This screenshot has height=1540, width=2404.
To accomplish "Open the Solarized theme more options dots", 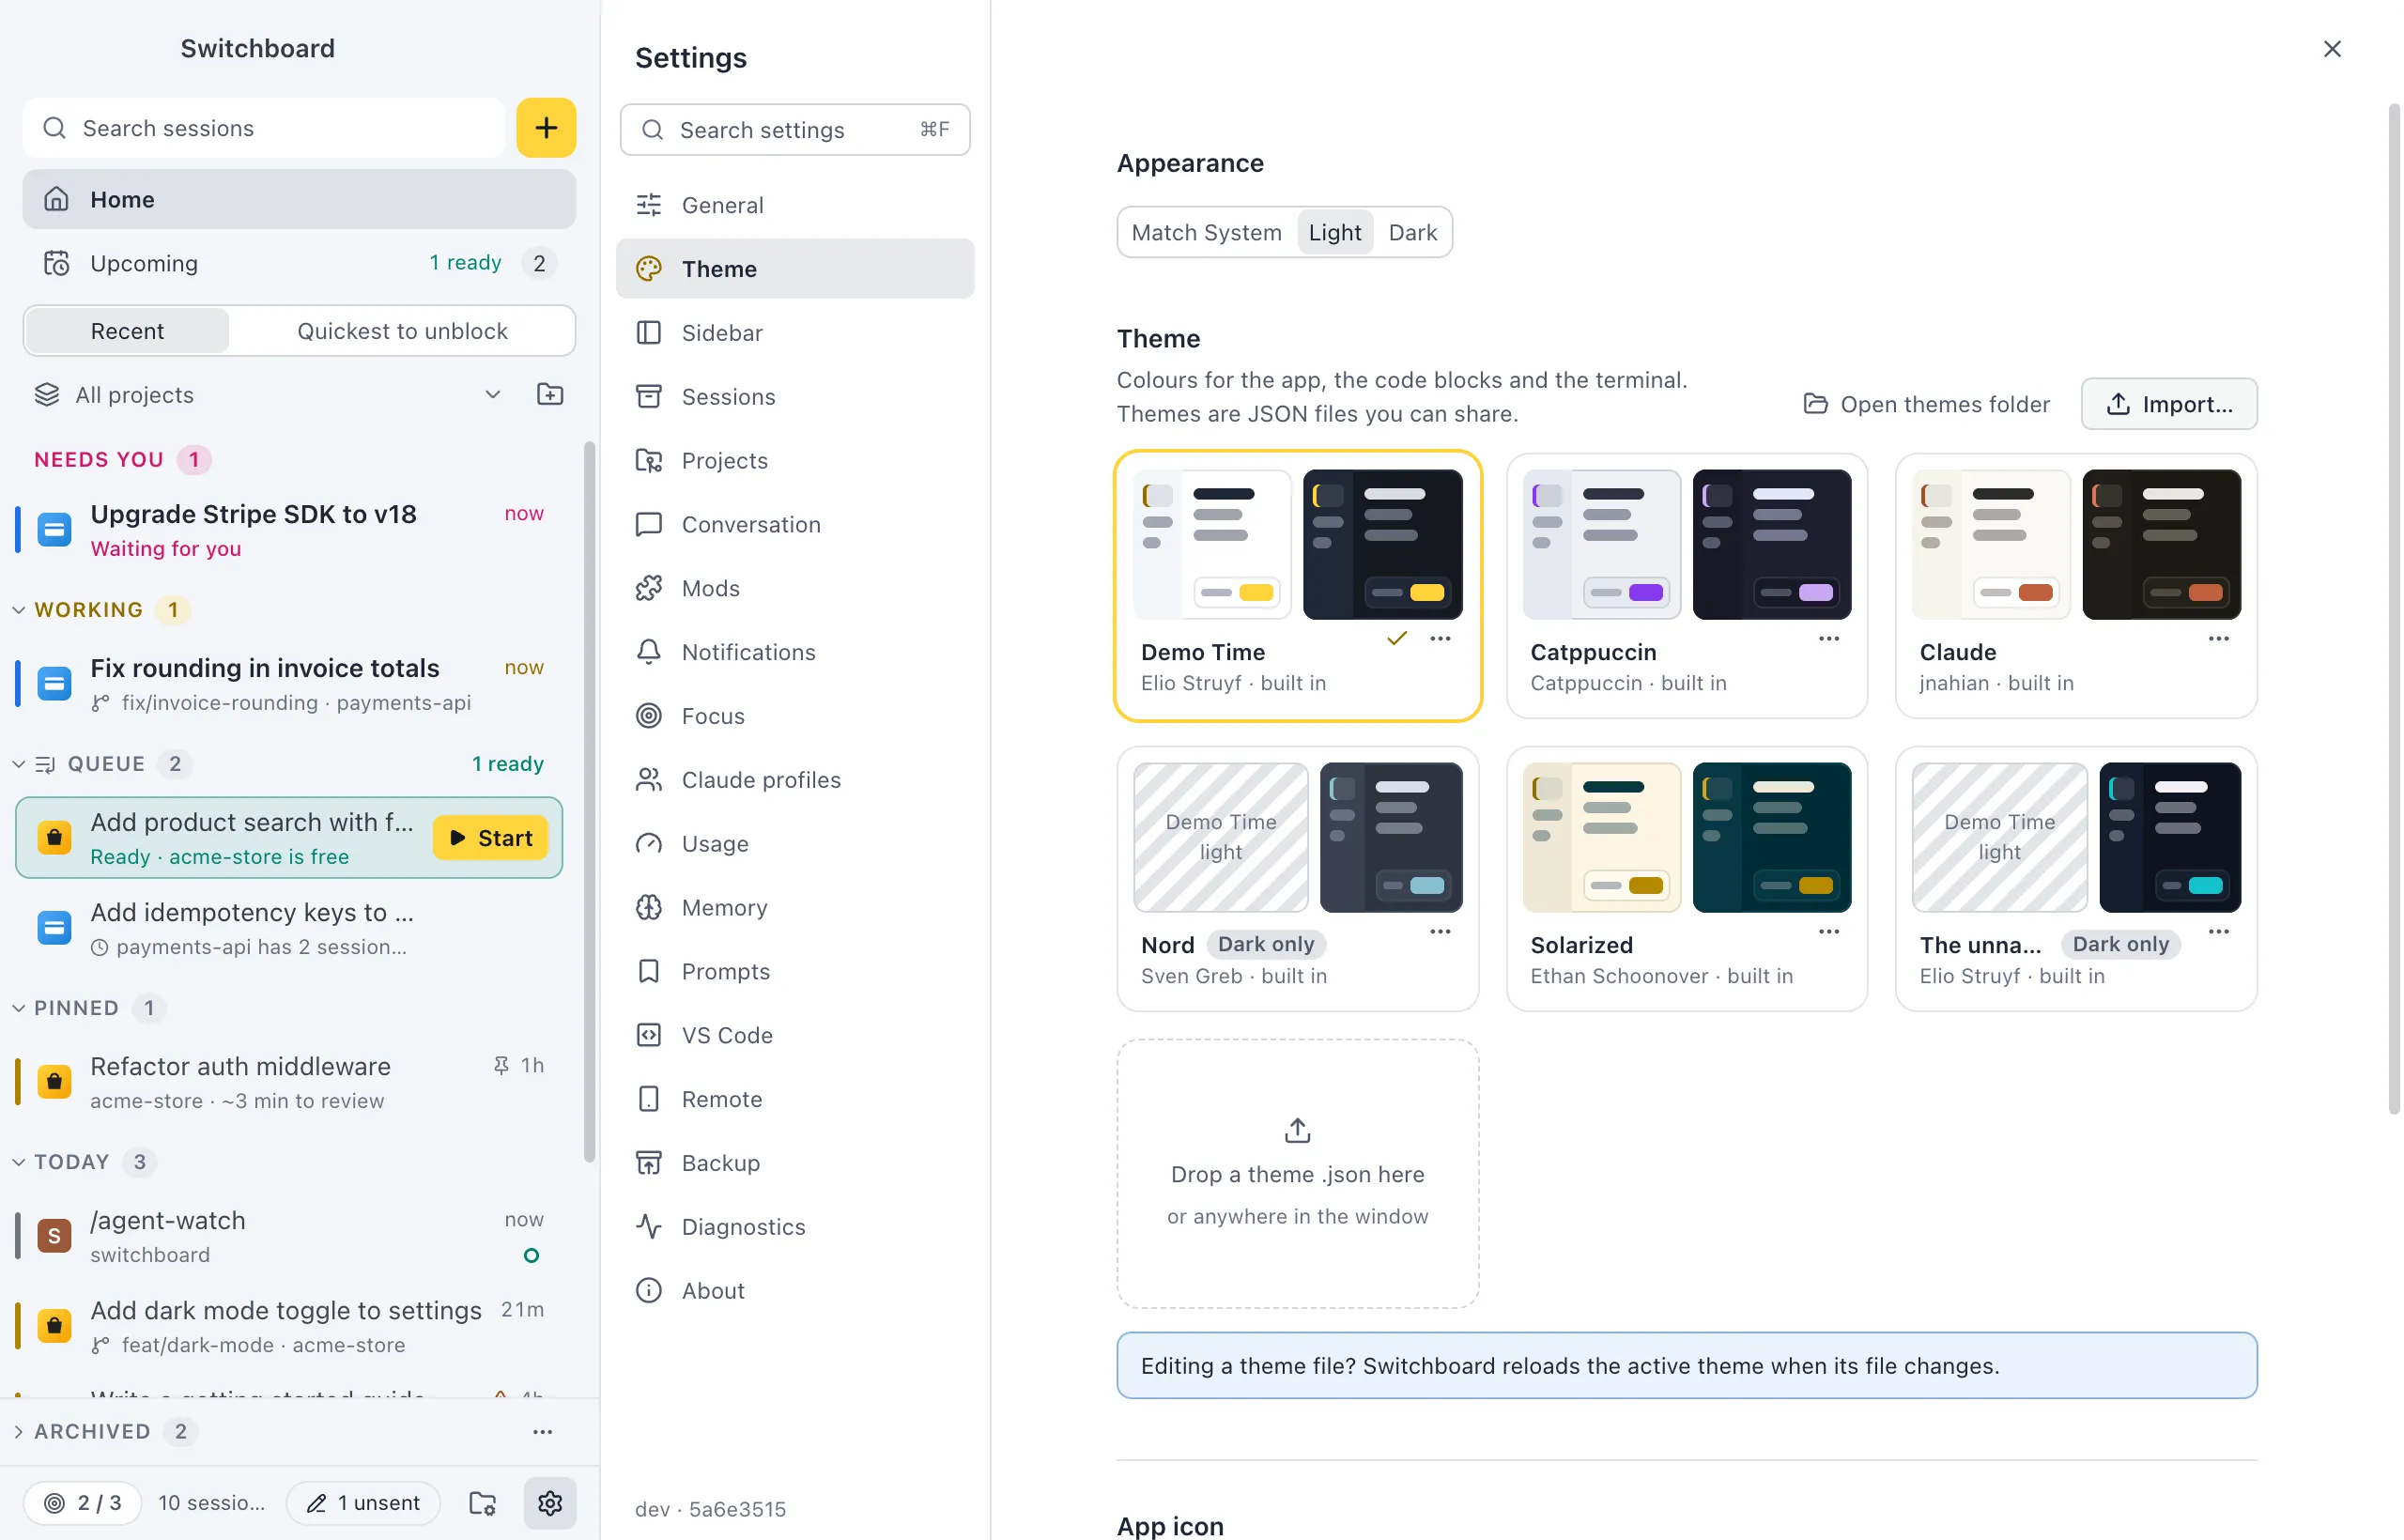I will click(x=1829, y=931).
